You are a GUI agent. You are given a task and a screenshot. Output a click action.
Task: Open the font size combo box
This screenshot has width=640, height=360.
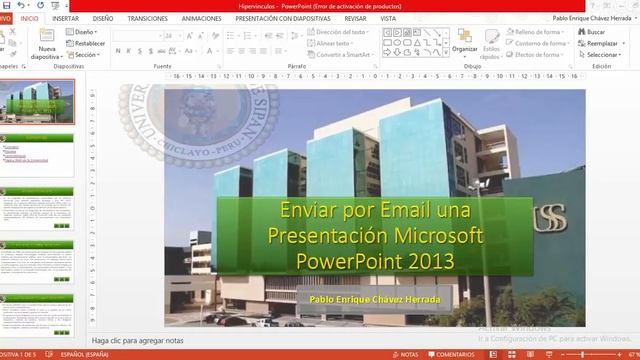173,36
